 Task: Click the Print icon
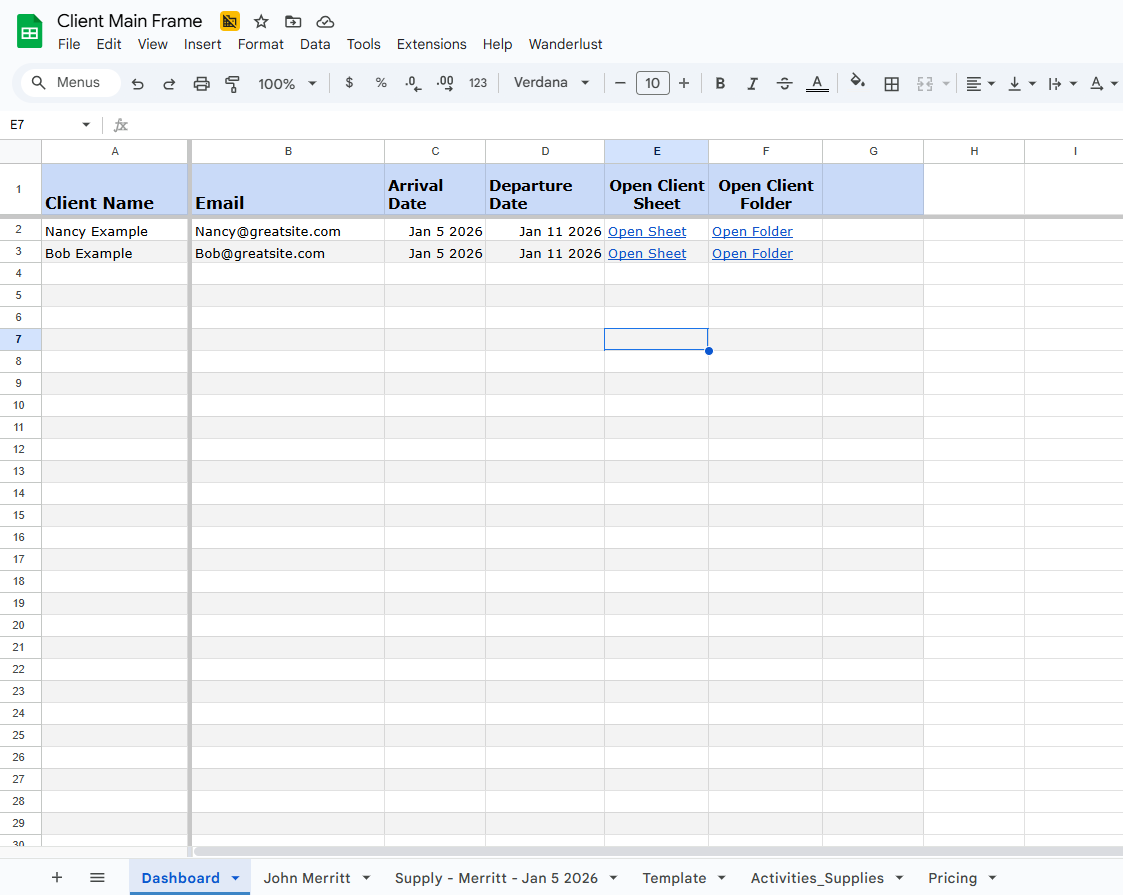pos(201,84)
